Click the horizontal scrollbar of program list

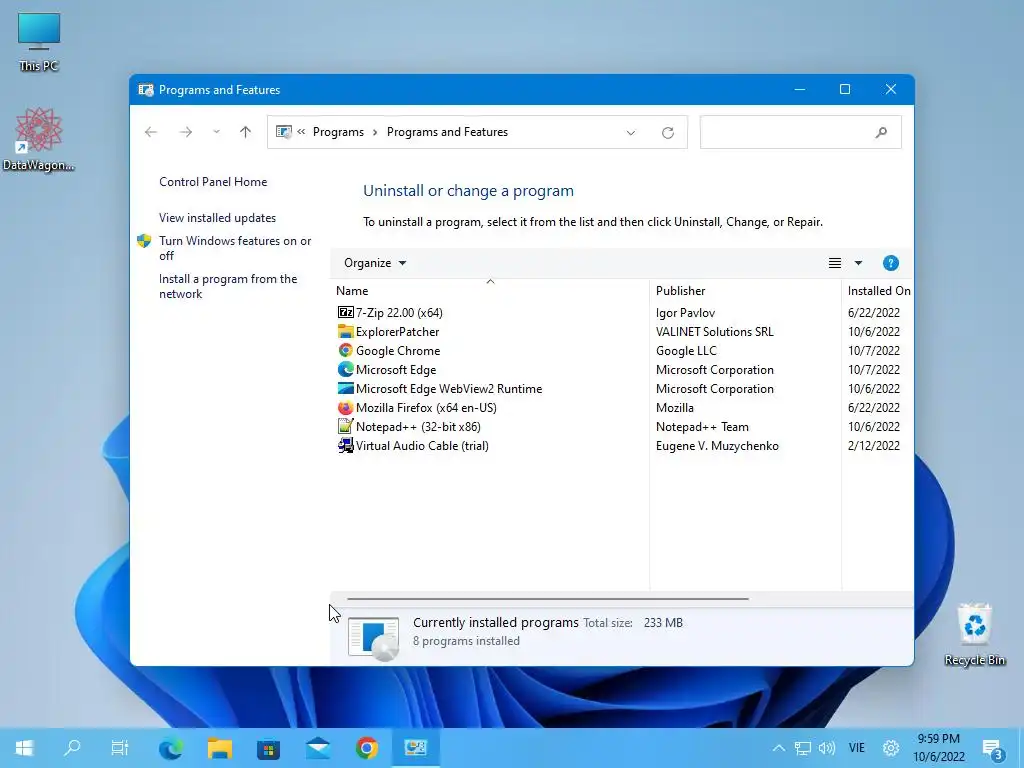547,598
